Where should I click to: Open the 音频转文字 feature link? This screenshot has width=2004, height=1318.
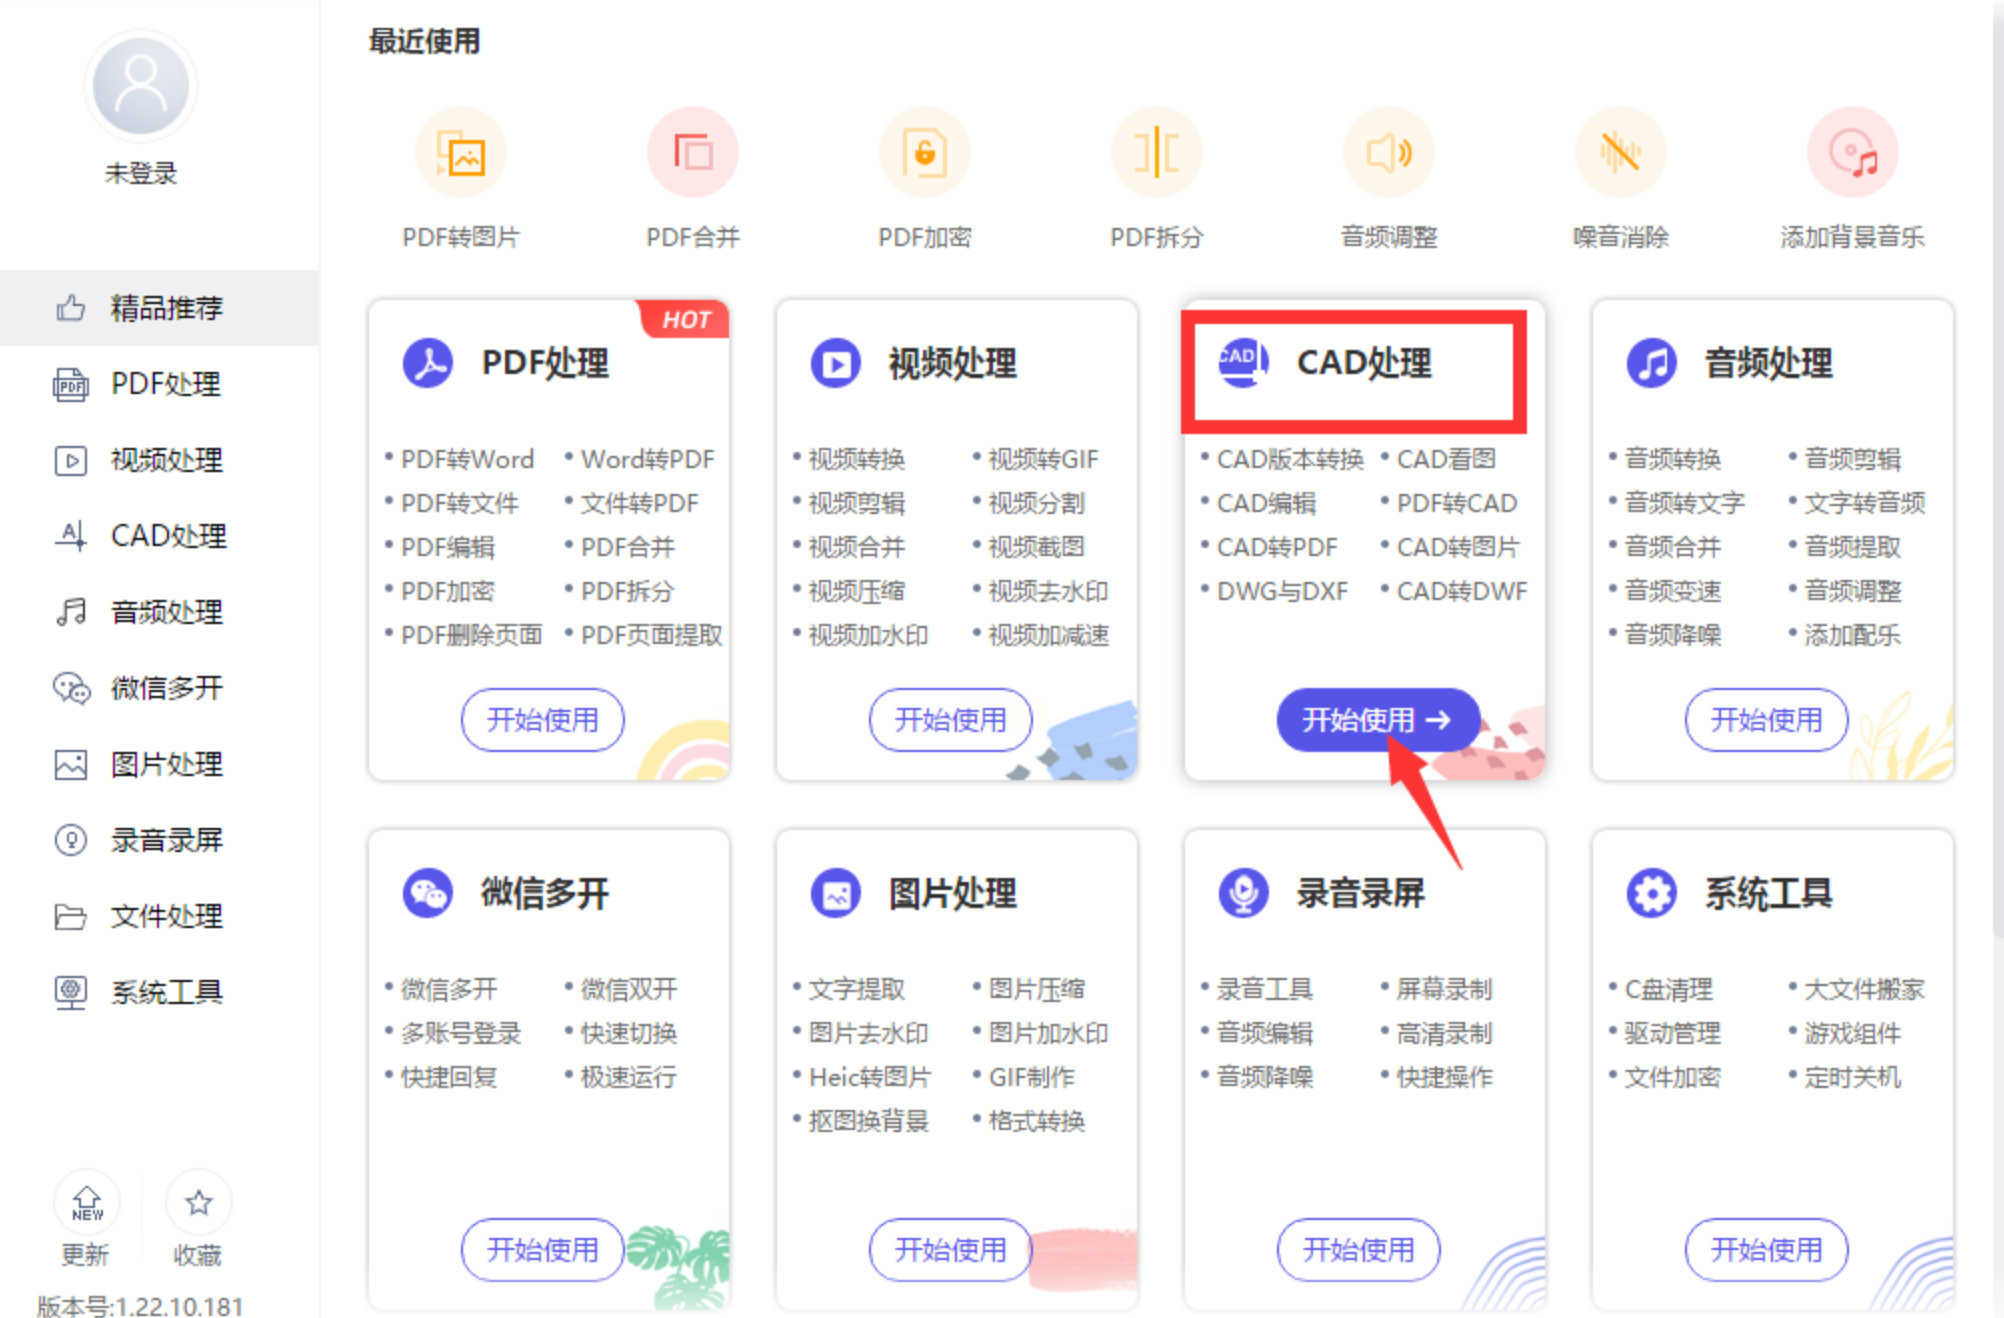[x=1684, y=503]
